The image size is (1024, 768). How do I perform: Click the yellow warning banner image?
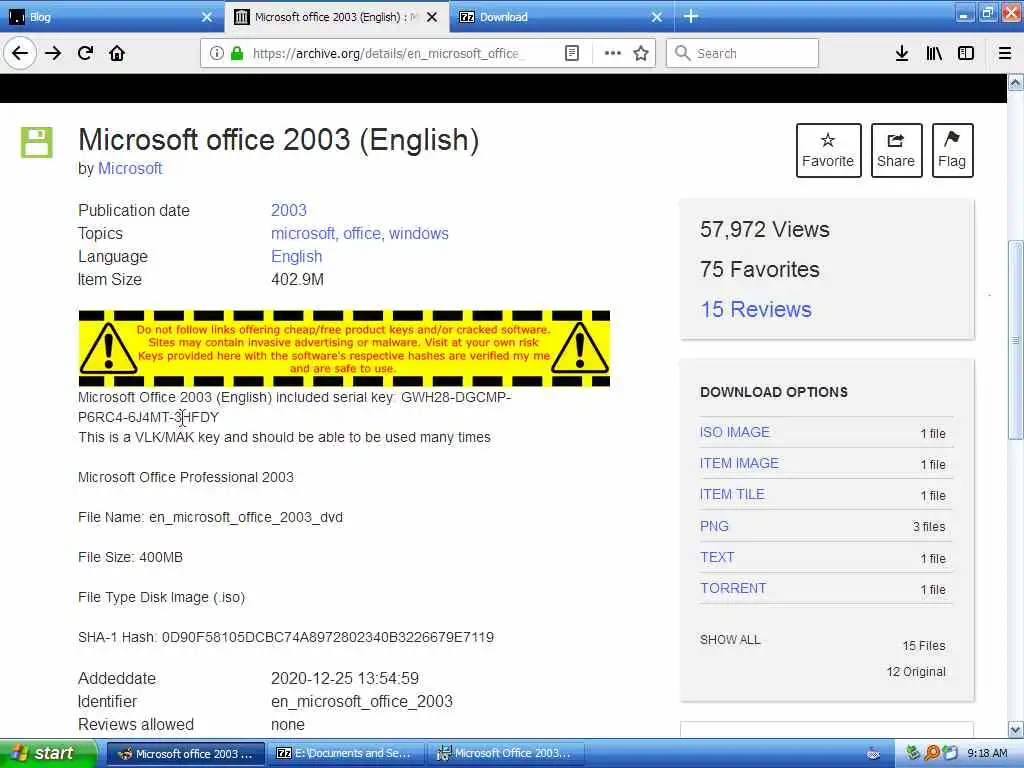(x=344, y=349)
